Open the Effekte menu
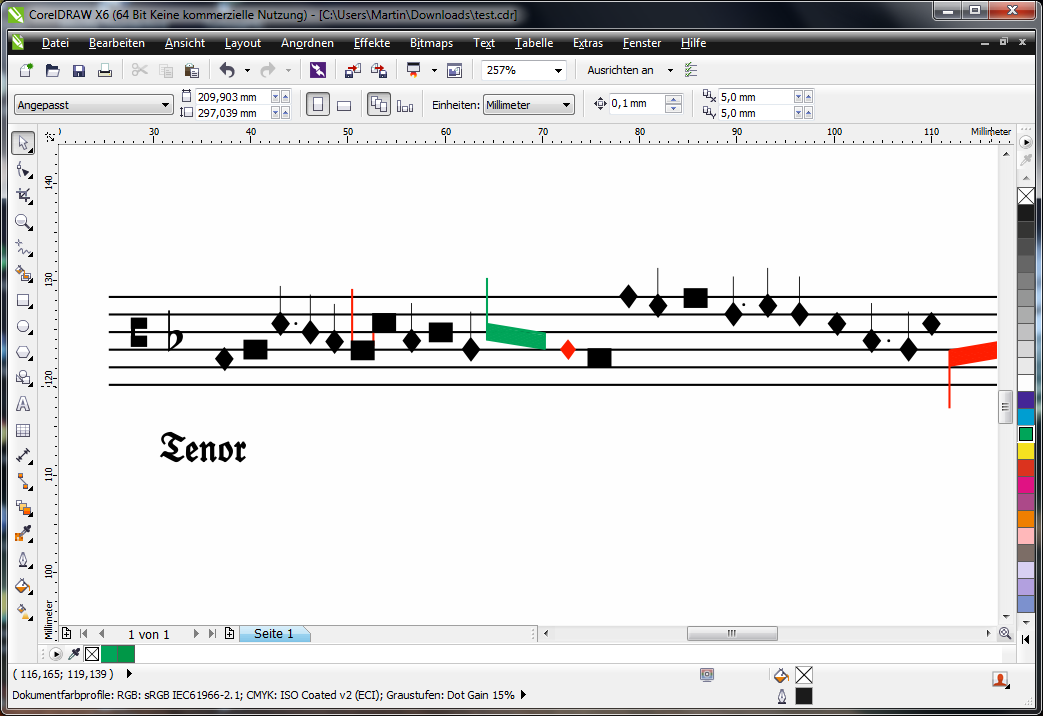 (372, 43)
